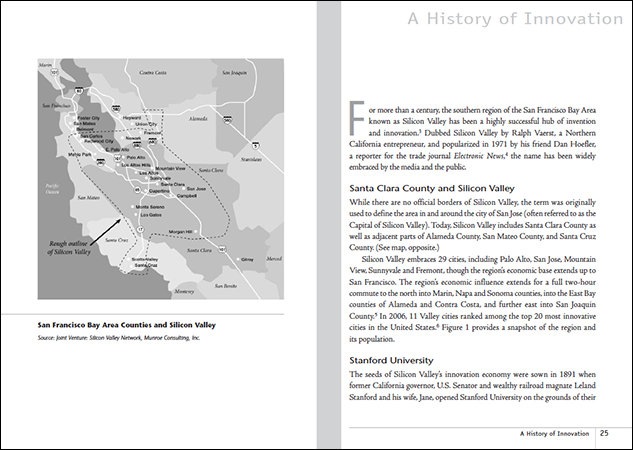Click the 'Merced' county label on the map

(x=274, y=259)
